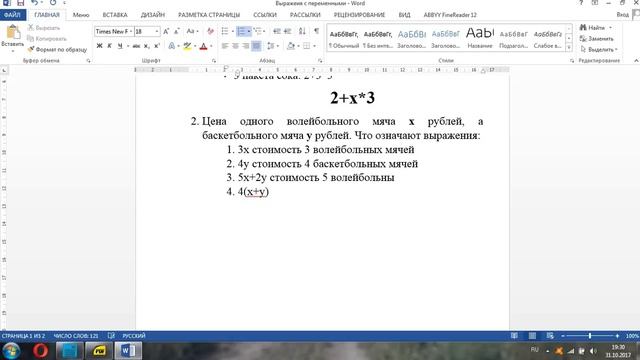Expand the Paste options arrow
The width and height of the screenshot is (640, 360).
point(13,51)
